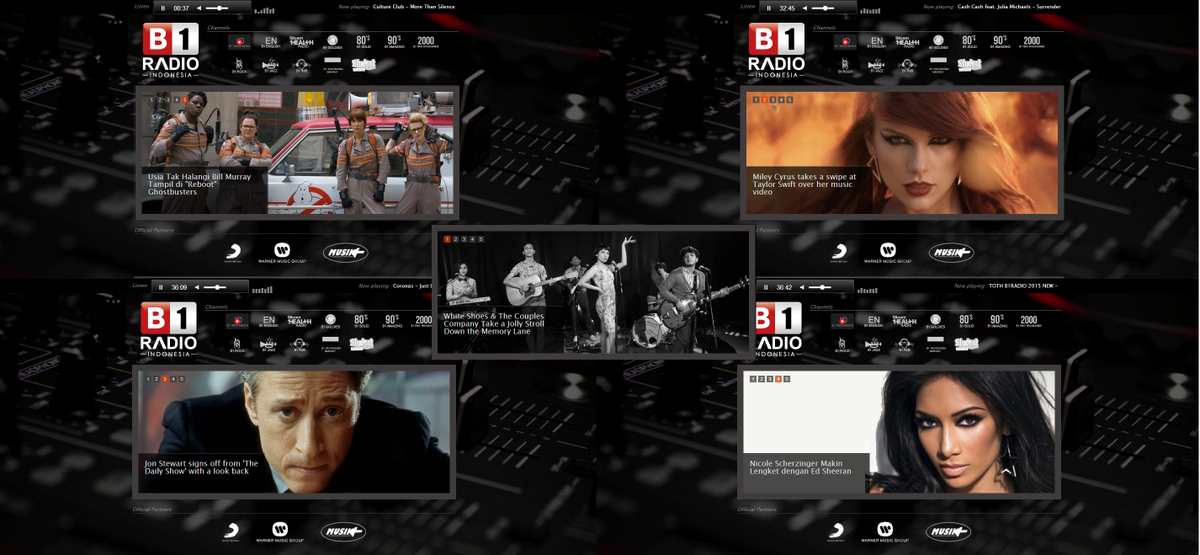The width and height of the screenshot is (1200, 555).
Task: Open B1 Jazz channel in the Ghostbusters panel
Action: point(270,66)
